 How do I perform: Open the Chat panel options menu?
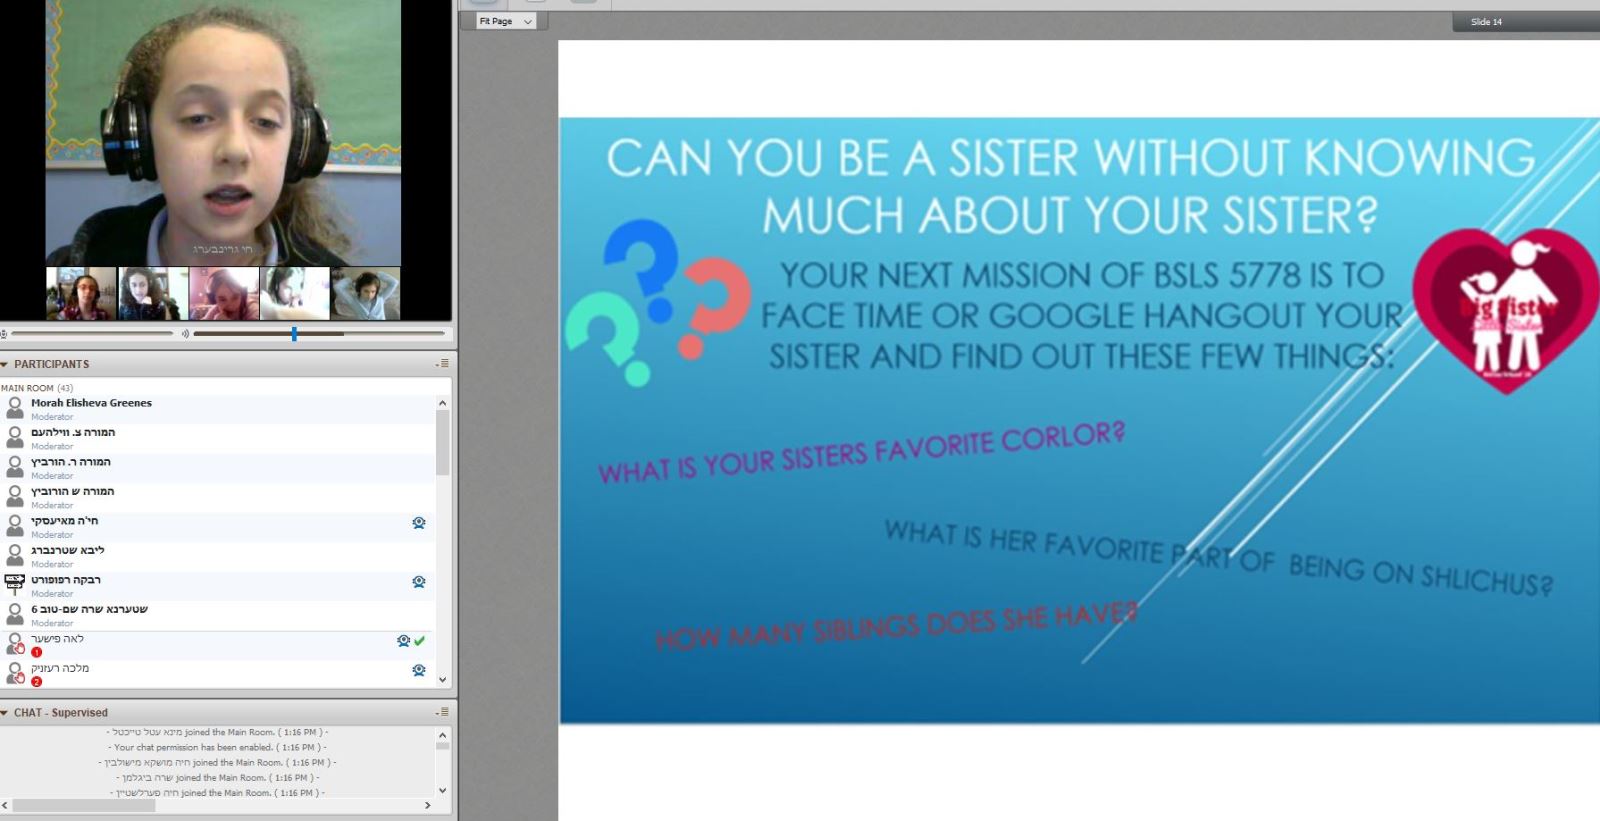tap(442, 713)
